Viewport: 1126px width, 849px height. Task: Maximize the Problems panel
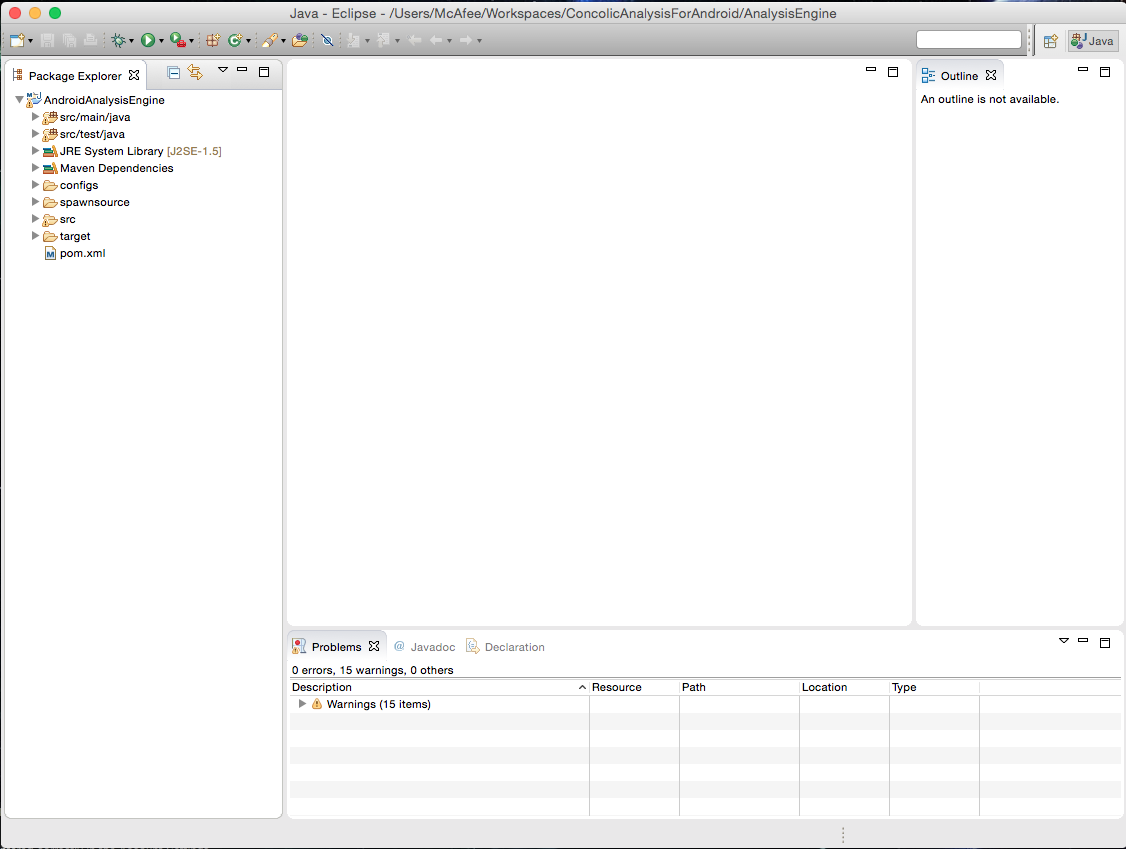[1105, 643]
